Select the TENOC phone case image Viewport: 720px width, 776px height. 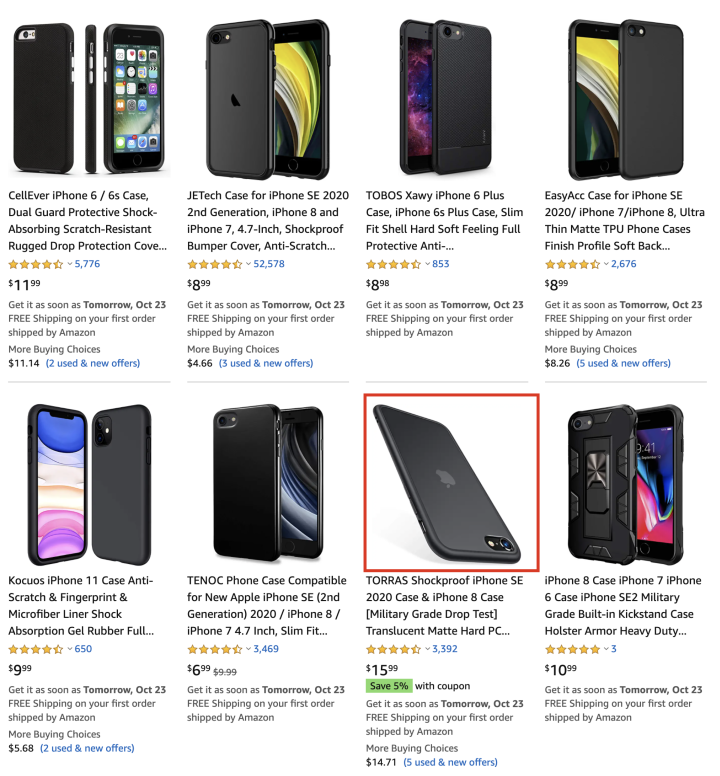coord(266,483)
